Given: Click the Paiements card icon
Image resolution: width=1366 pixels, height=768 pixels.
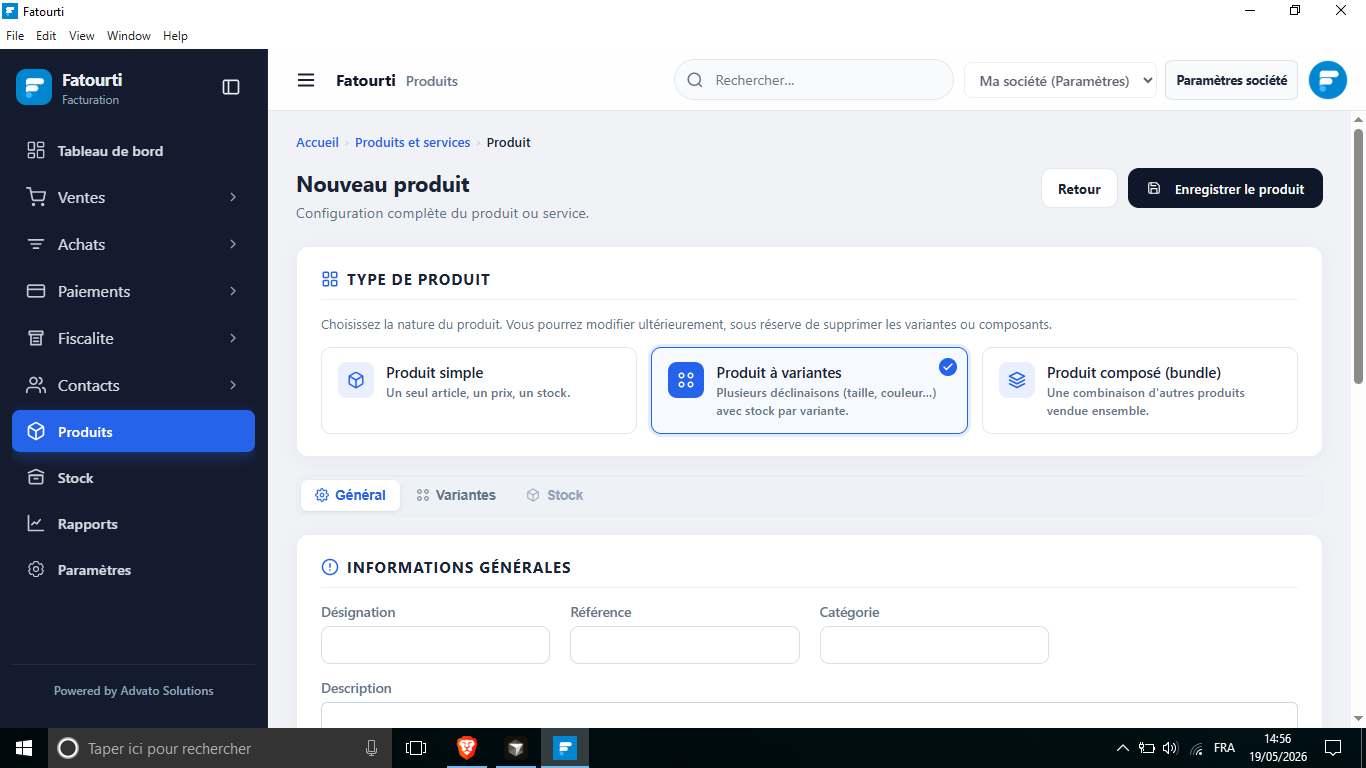Looking at the screenshot, I should point(36,291).
